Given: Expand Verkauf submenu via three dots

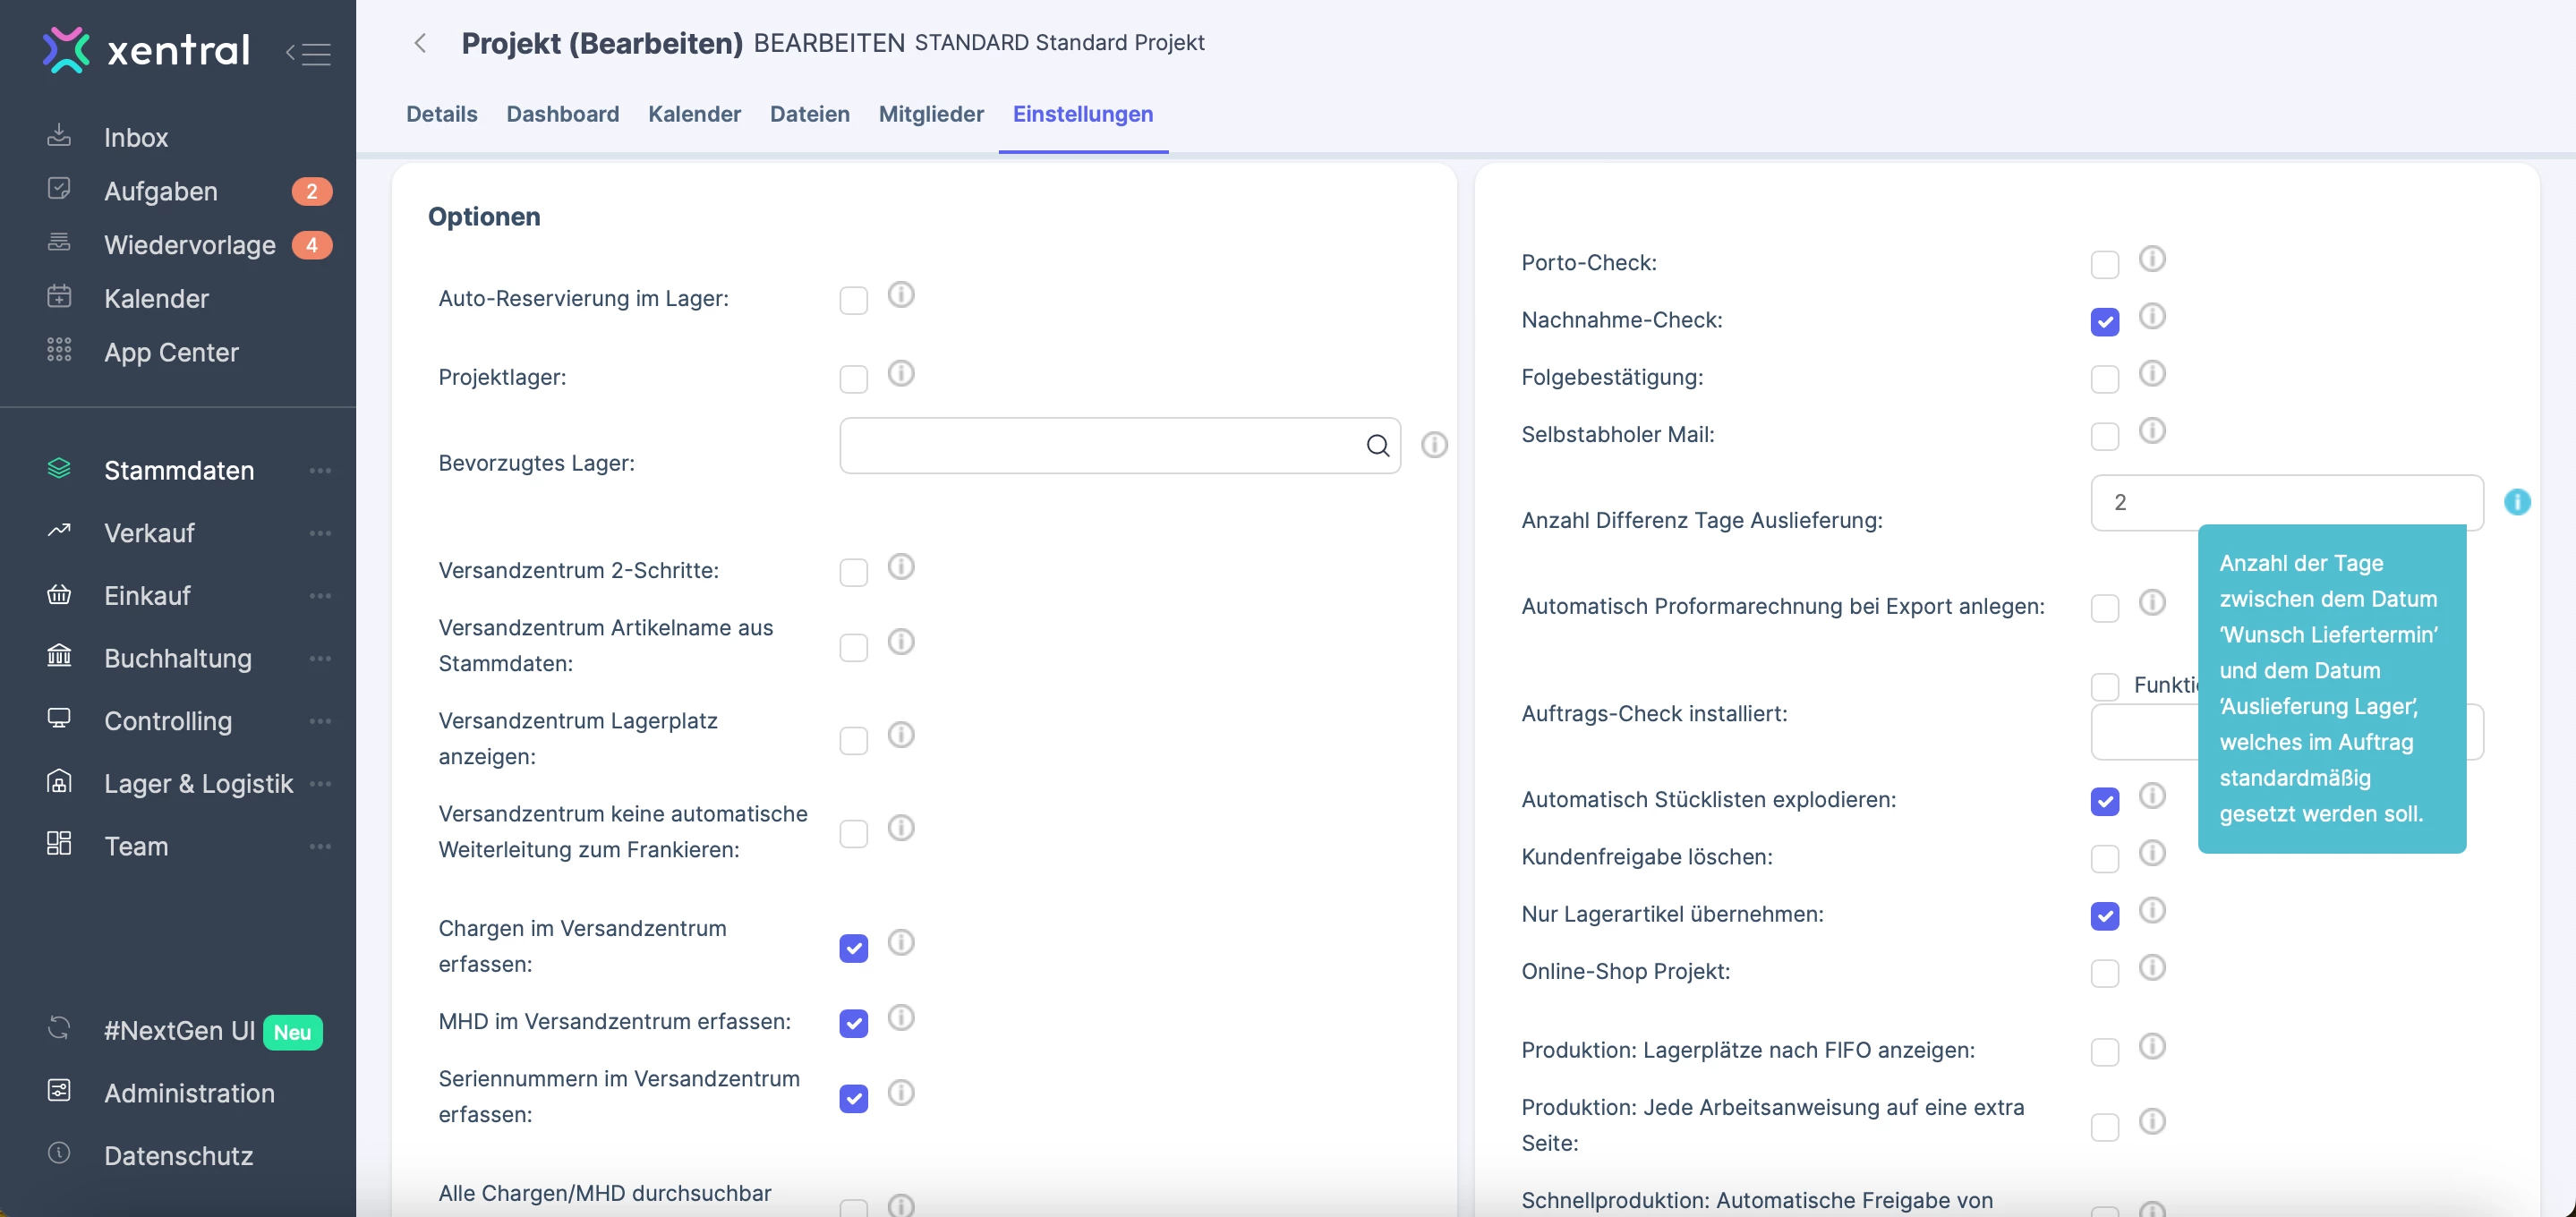Looking at the screenshot, I should point(320,533).
